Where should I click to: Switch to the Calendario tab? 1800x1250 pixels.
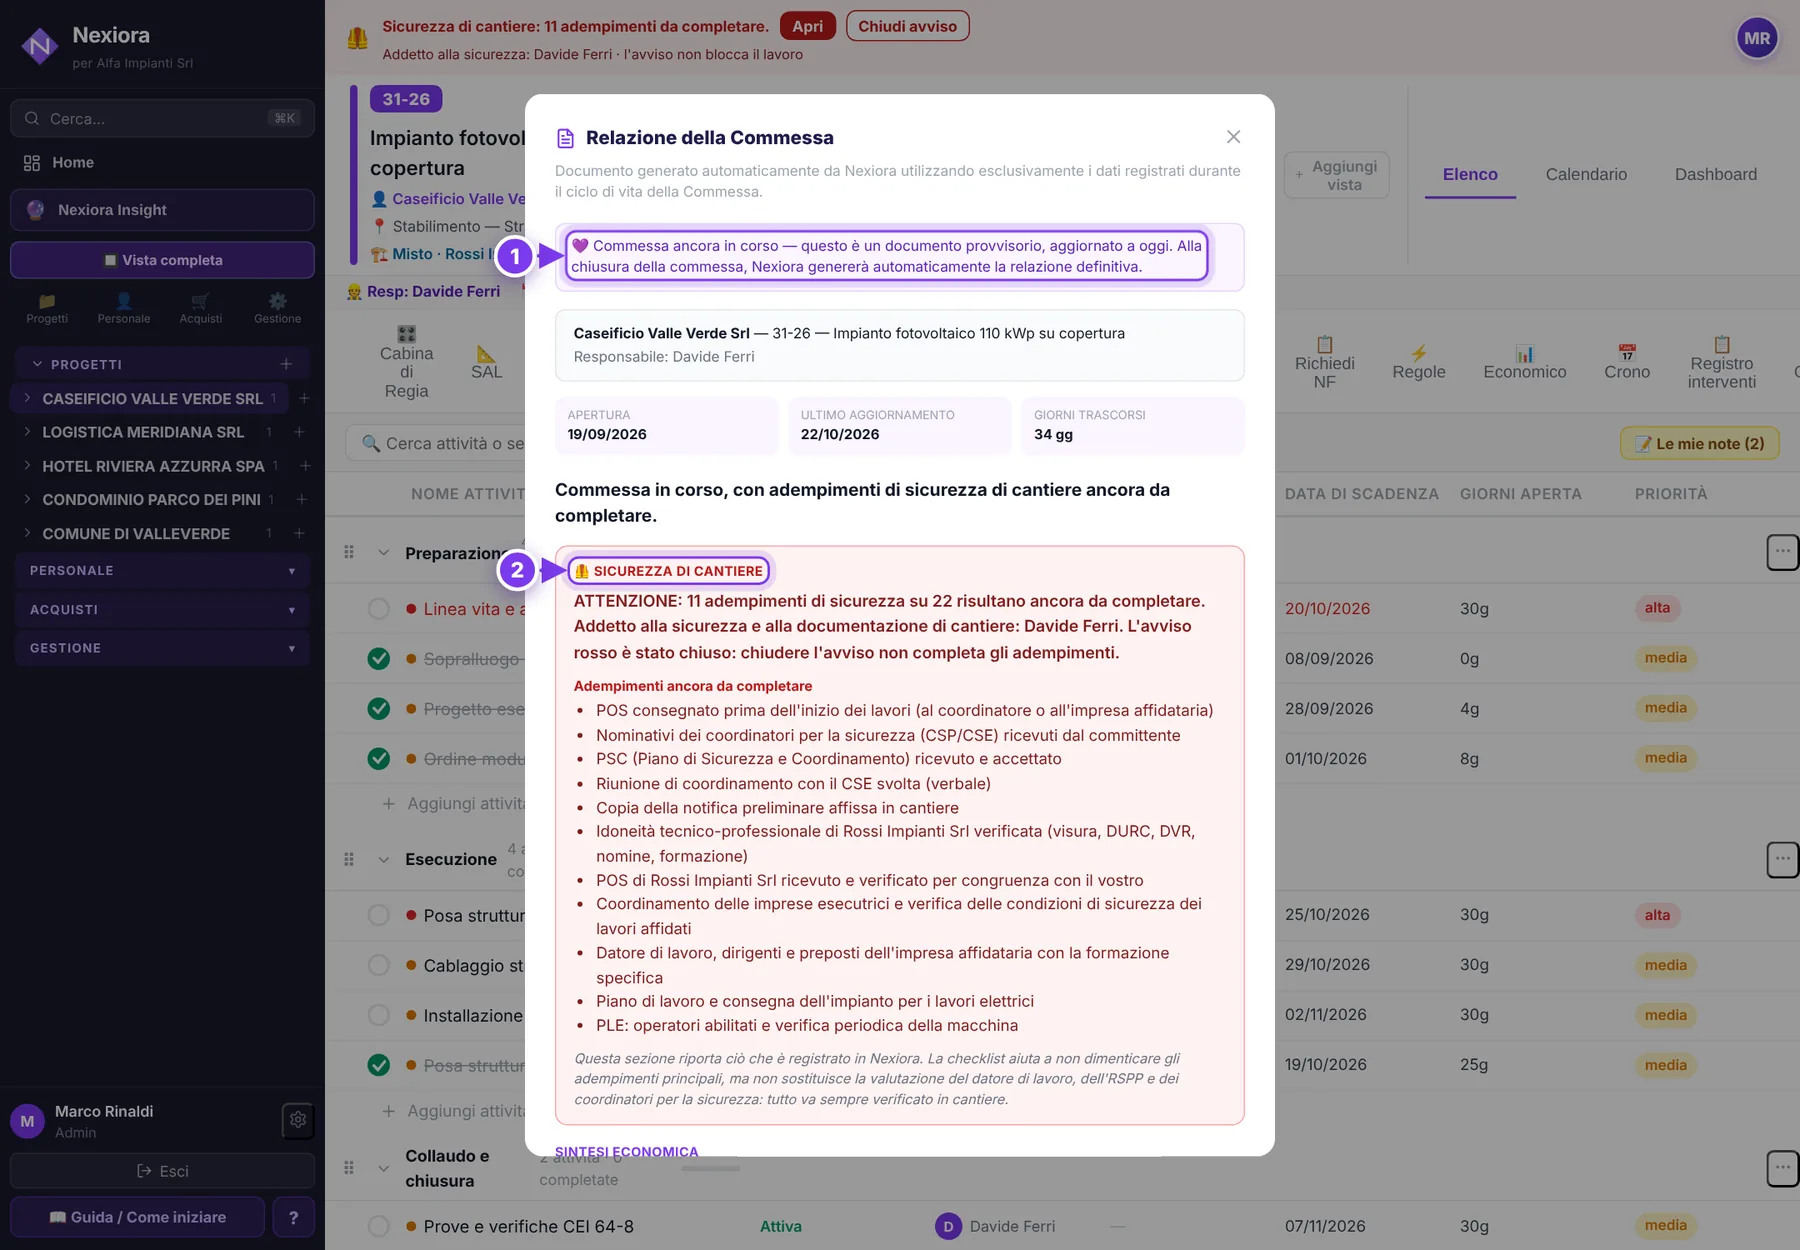tap(1586, 174)
